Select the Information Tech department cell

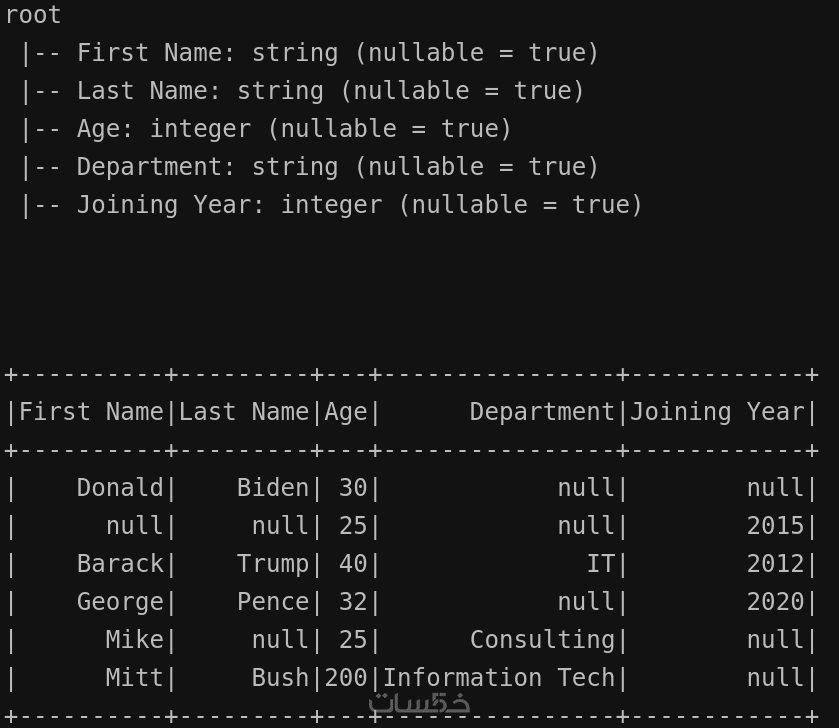pos(499,678)
